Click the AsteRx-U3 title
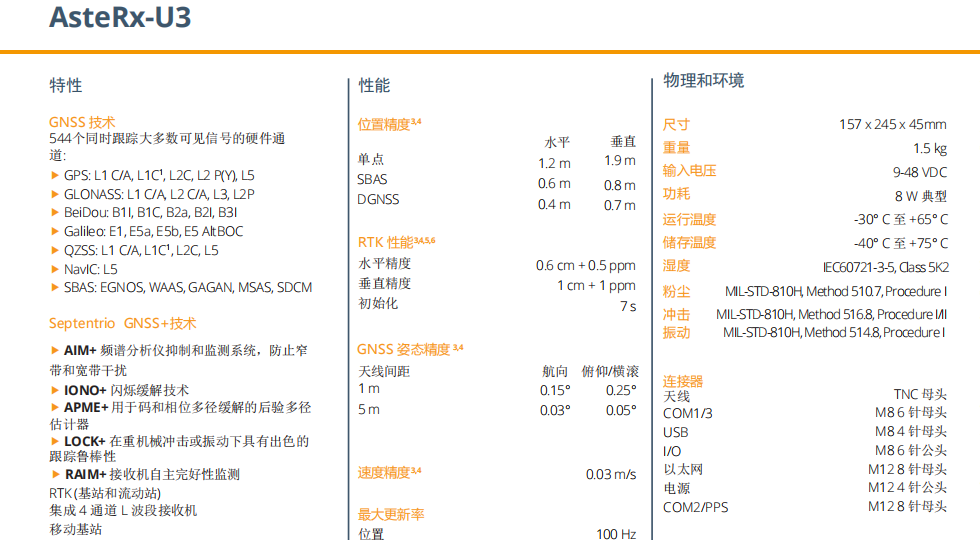The width and height of the screenshot is (980, 540). tap(120, 18)
